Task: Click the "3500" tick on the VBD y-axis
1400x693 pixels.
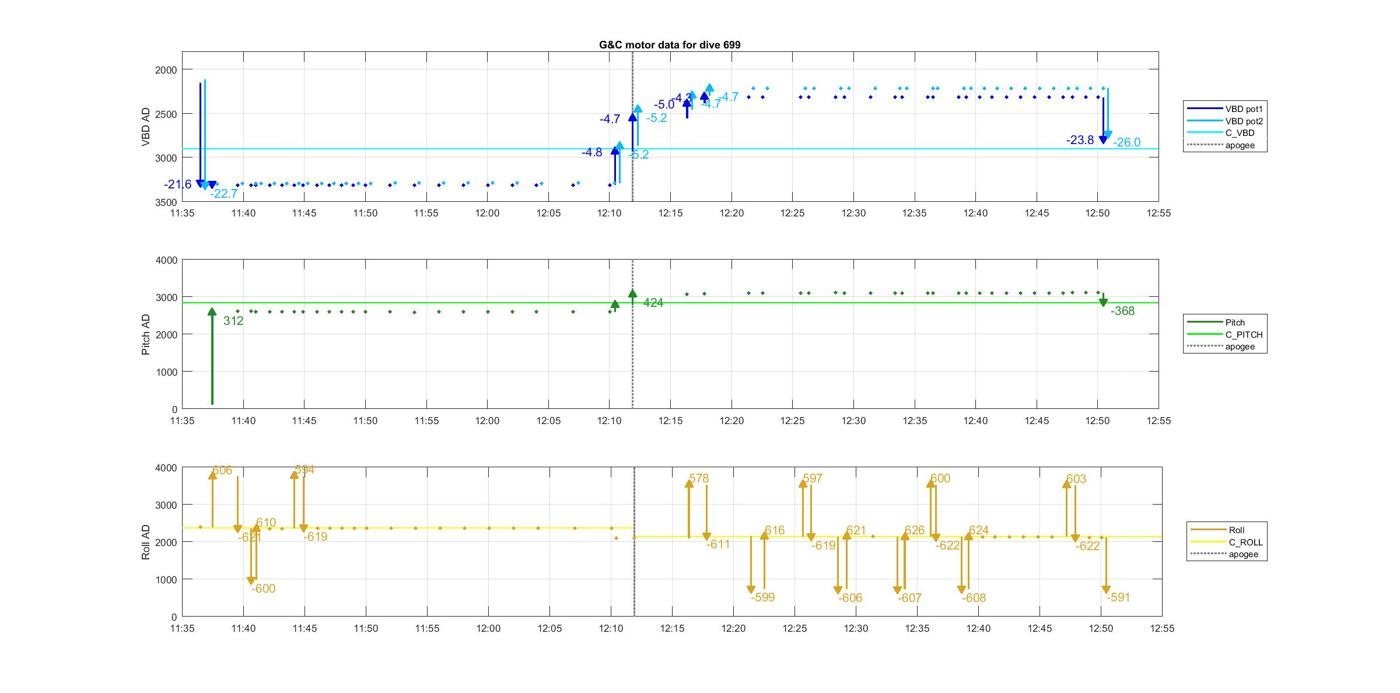Action: 166,202
